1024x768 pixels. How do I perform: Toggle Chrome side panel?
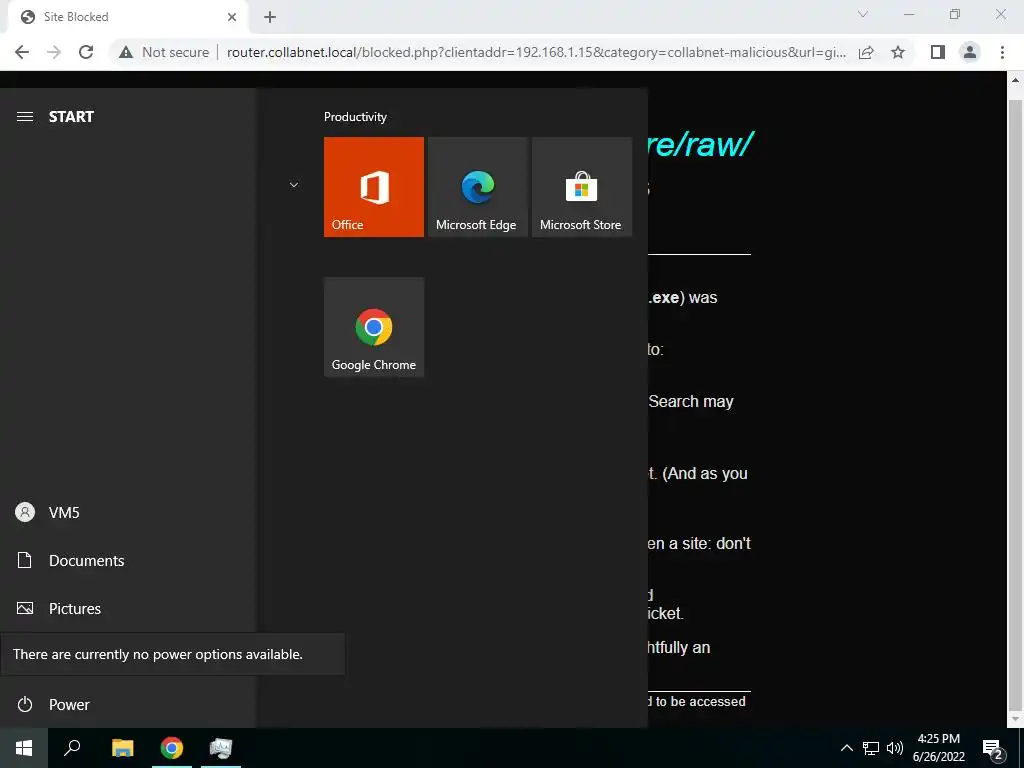click(x=938, y=52)
